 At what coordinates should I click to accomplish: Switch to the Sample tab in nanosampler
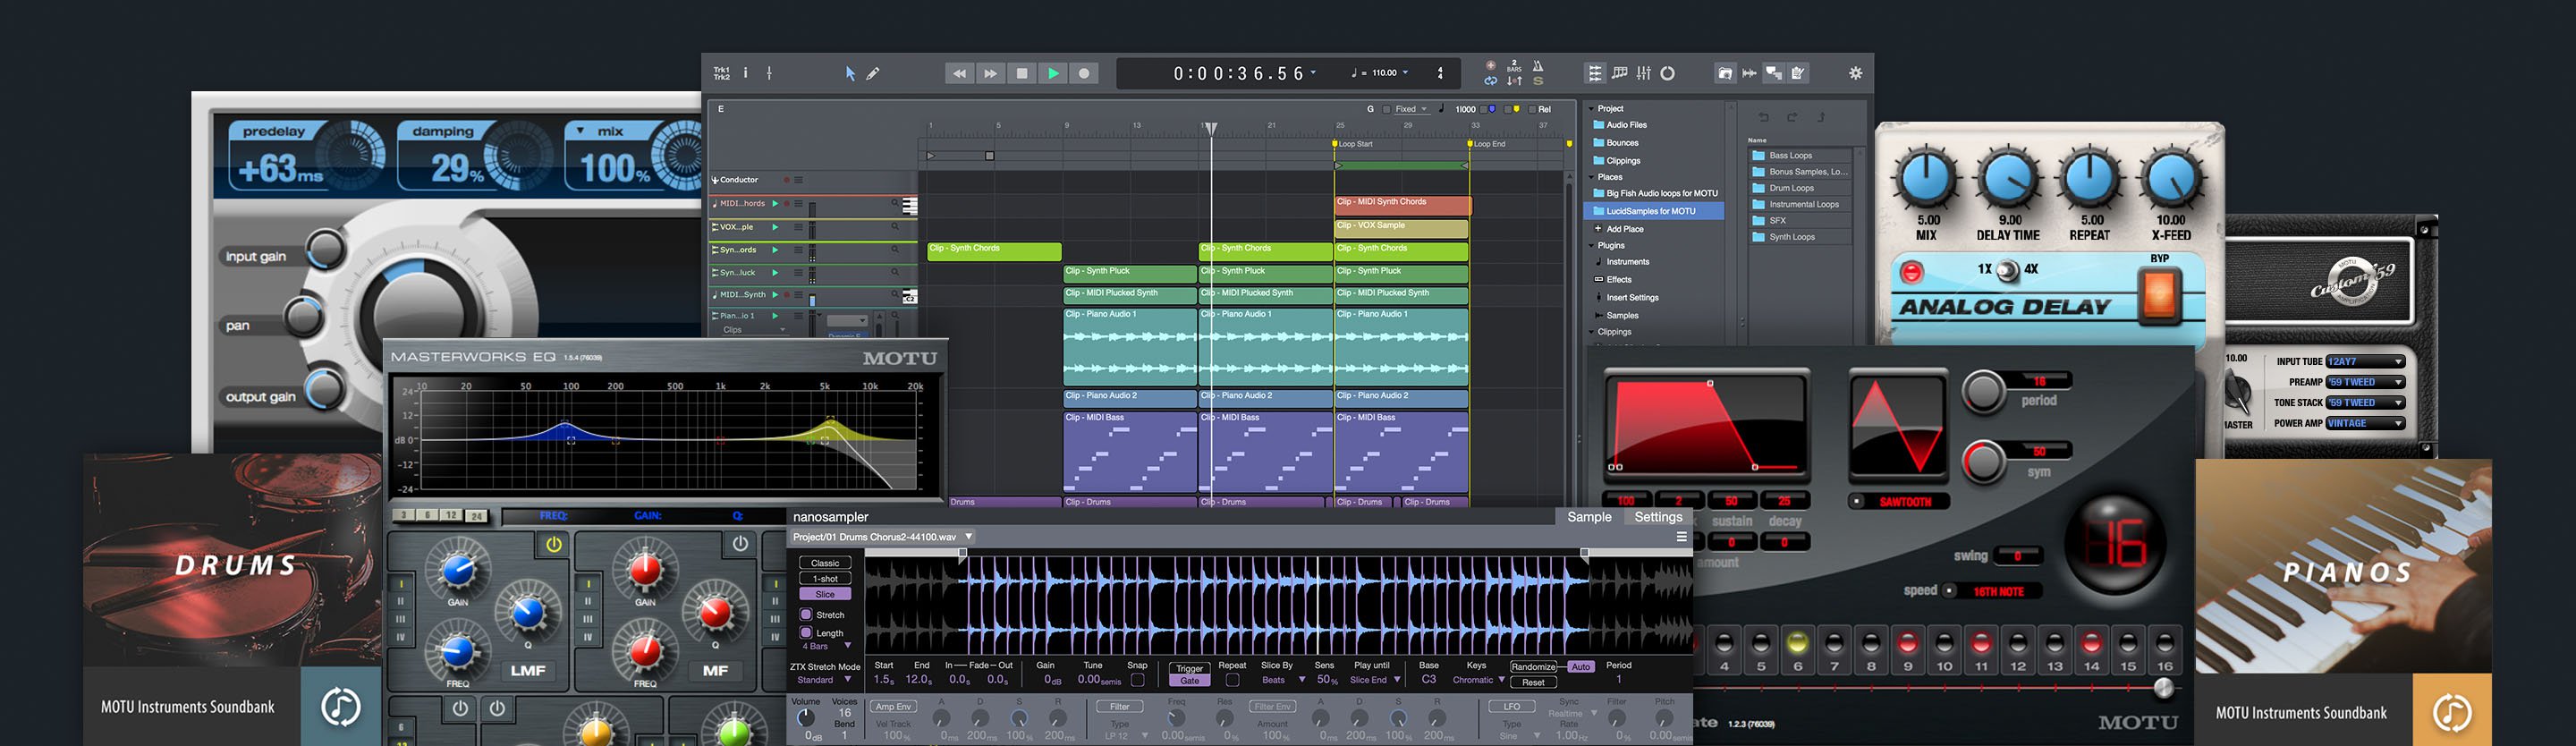pyautogui.click(x=1589, y=517)
